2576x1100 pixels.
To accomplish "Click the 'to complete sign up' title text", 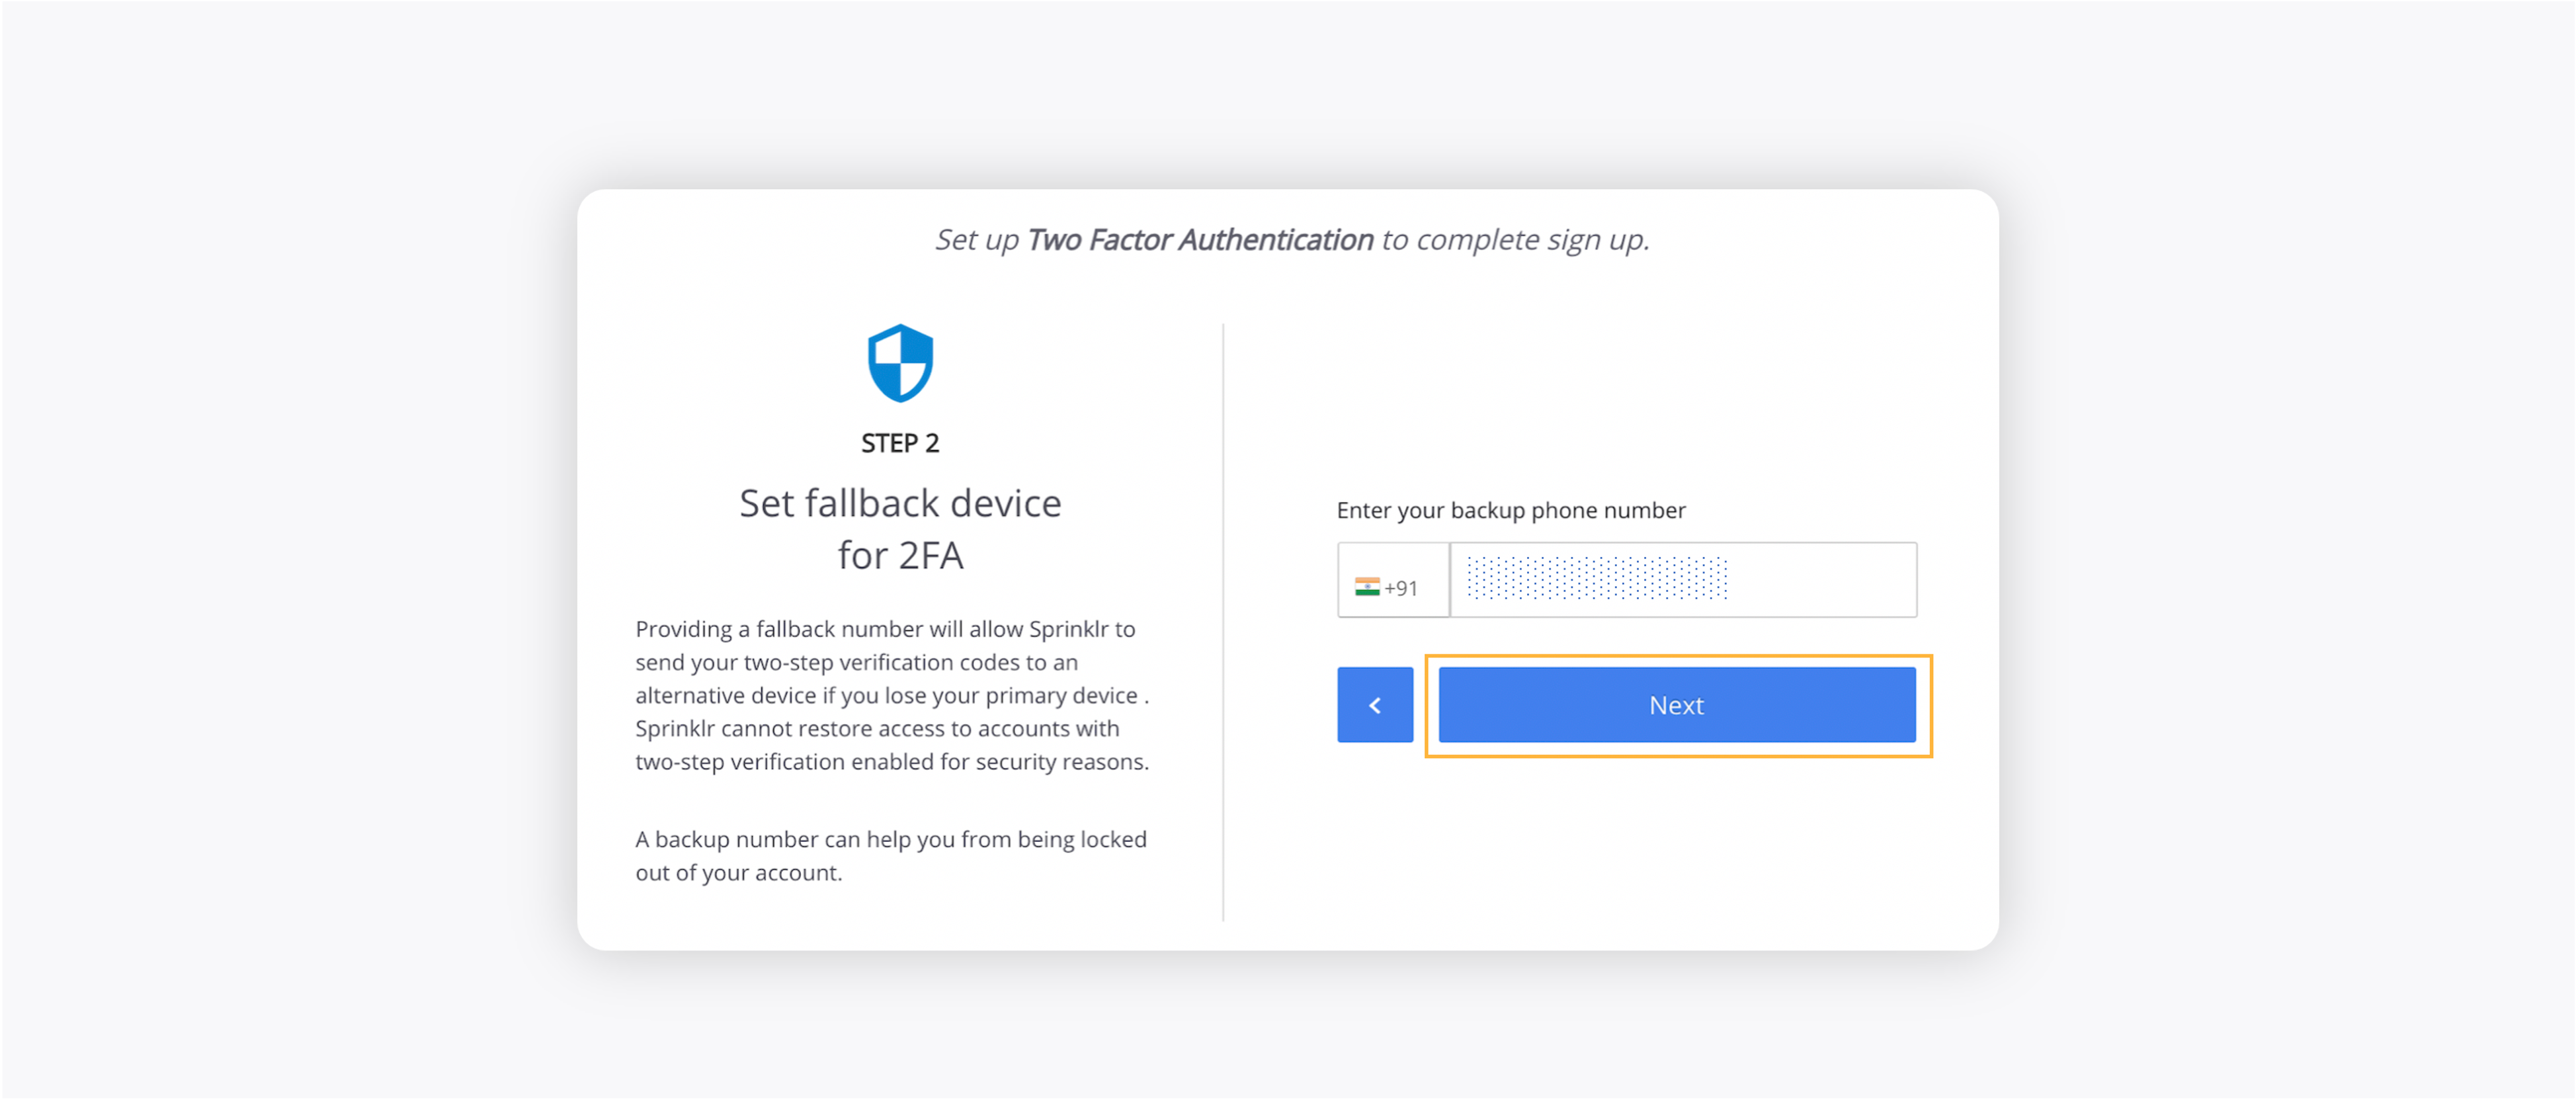I will [1515, 240].
